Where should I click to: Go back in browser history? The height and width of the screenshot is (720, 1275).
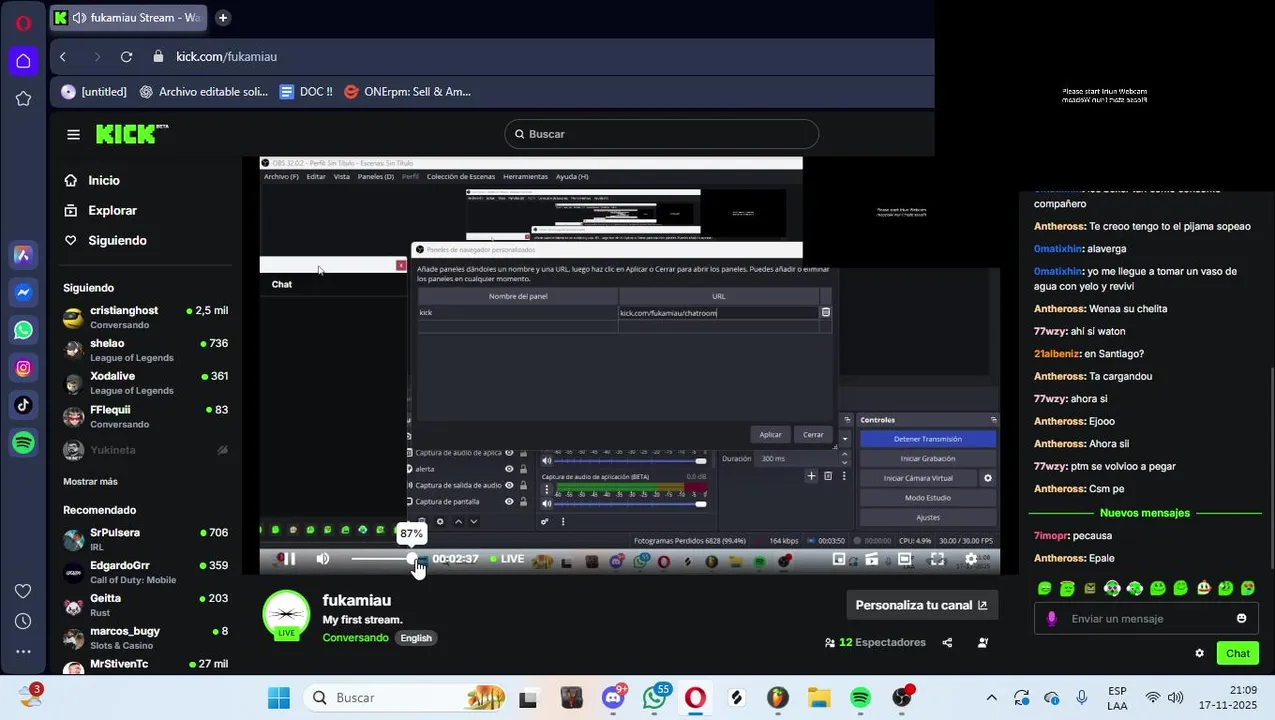(x=63, y=57)
